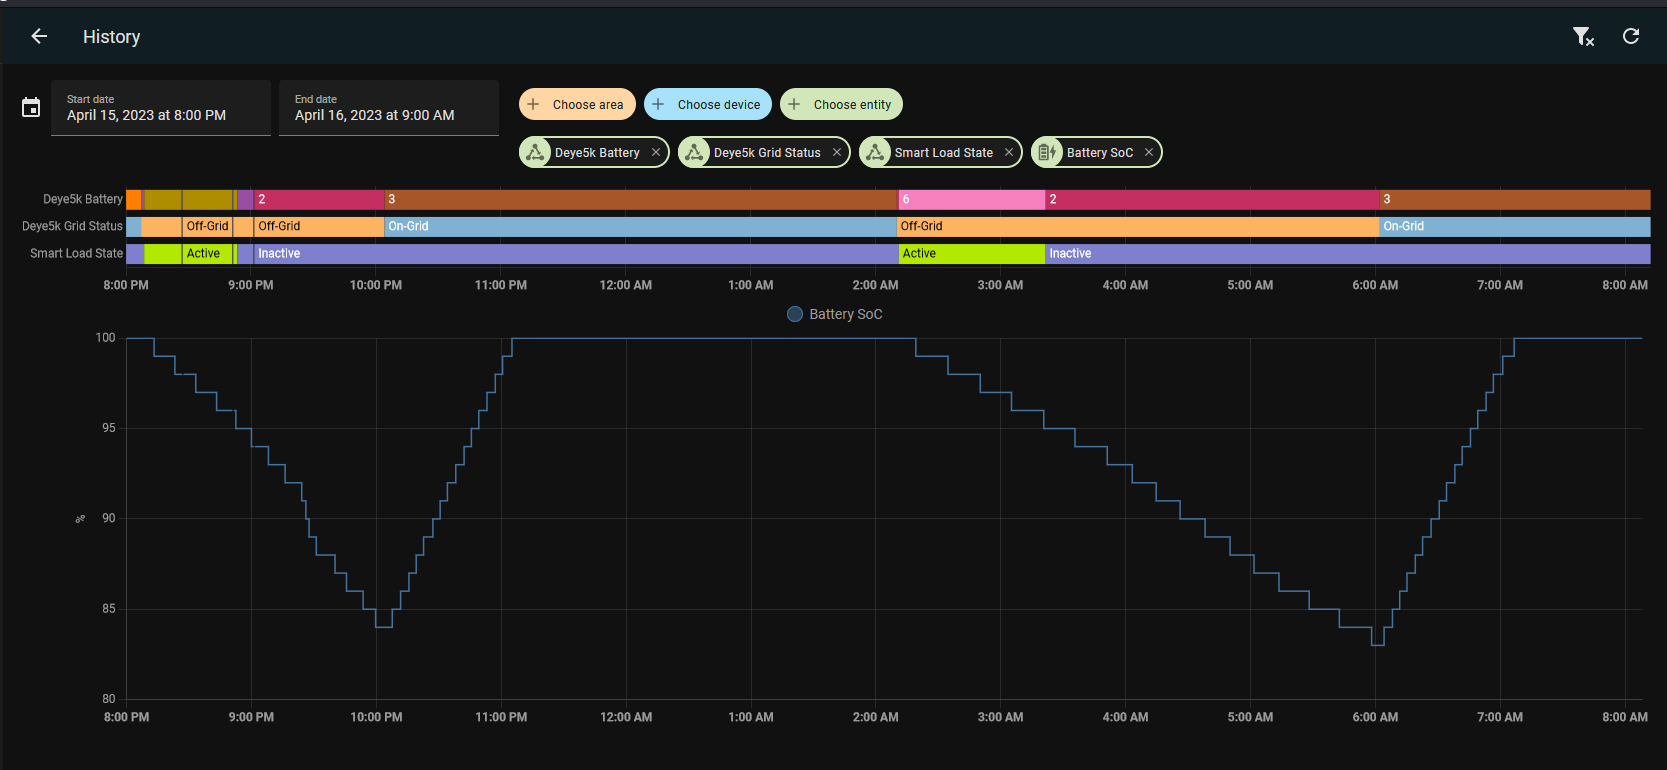Viewport: 1667px width, 770px height.
Task: Toggle Battery SoC series in chart legend
Action: [x=834, y=314]
